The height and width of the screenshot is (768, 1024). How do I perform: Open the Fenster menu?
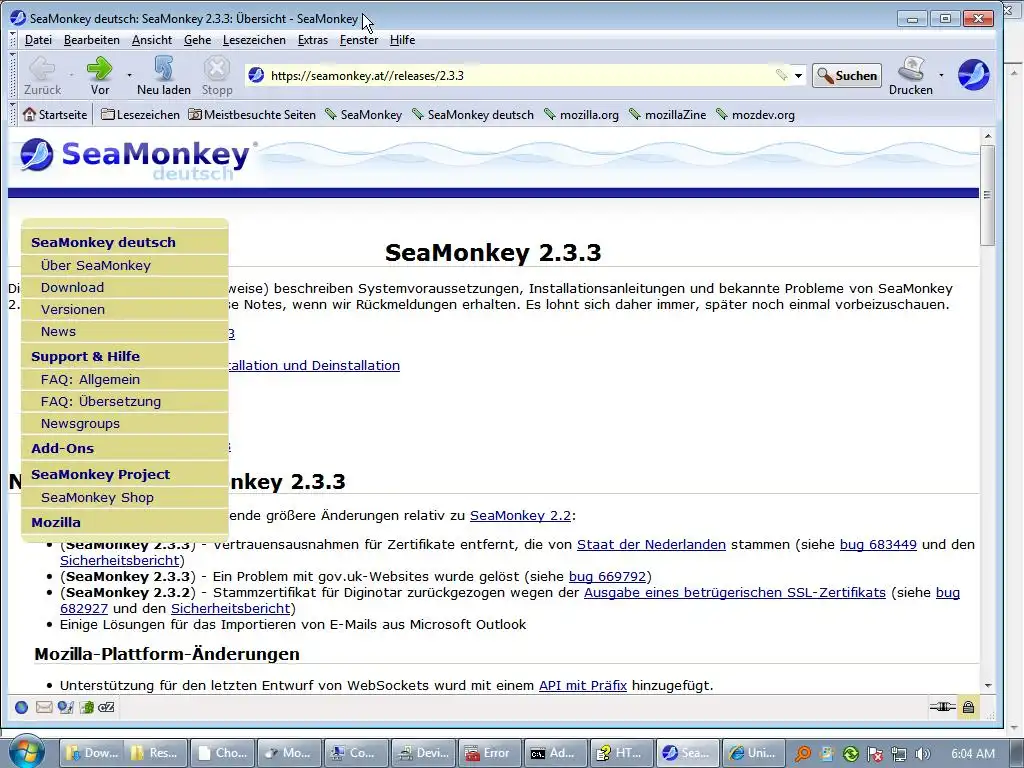pyautogui.click(x=359, y=40)
